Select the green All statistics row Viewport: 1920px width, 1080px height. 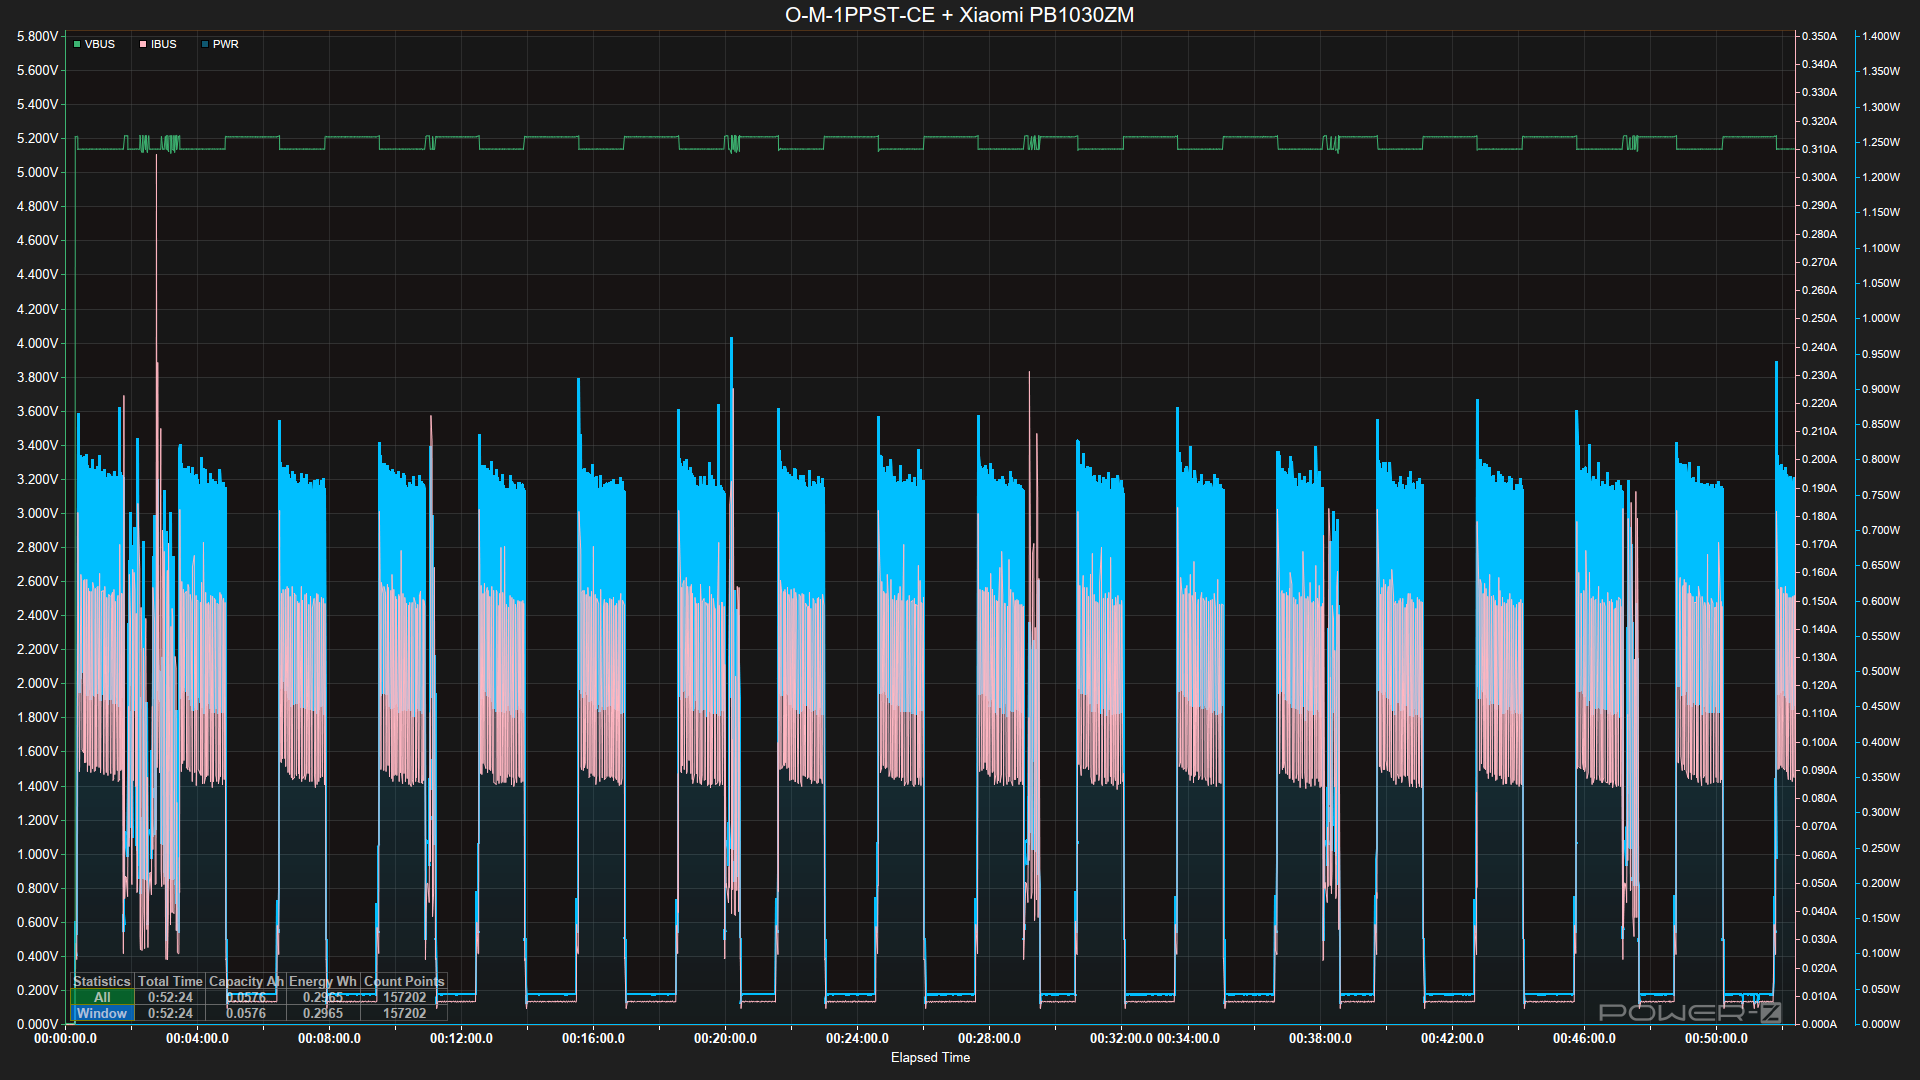(x=102, y=997)
